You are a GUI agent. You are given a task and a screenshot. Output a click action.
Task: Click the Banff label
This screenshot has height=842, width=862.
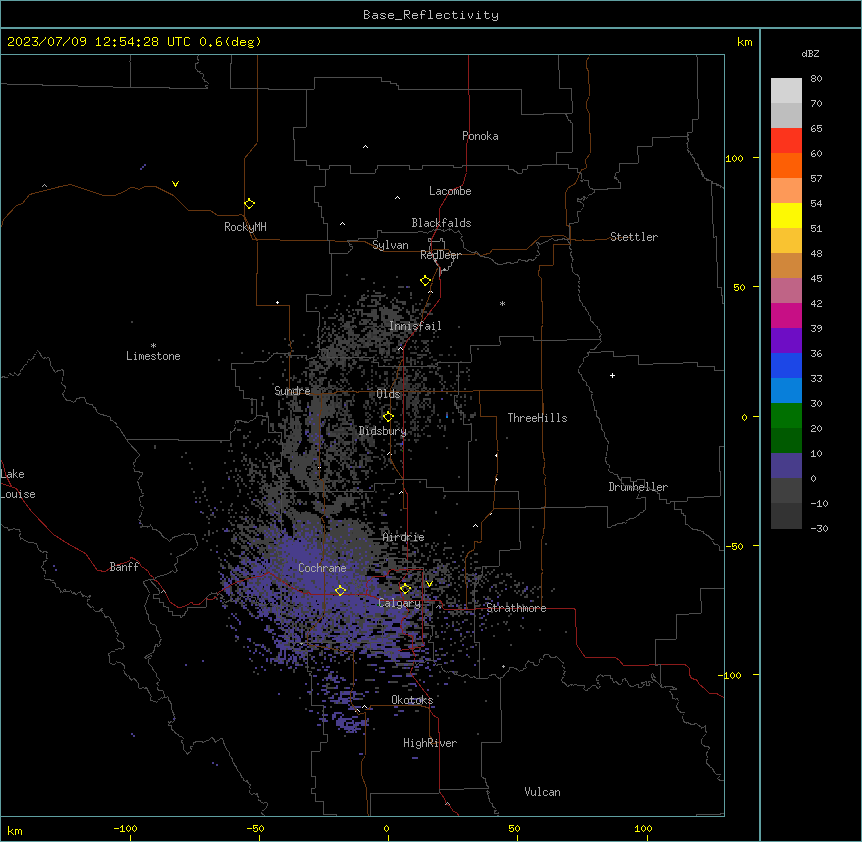click(124, 567)
